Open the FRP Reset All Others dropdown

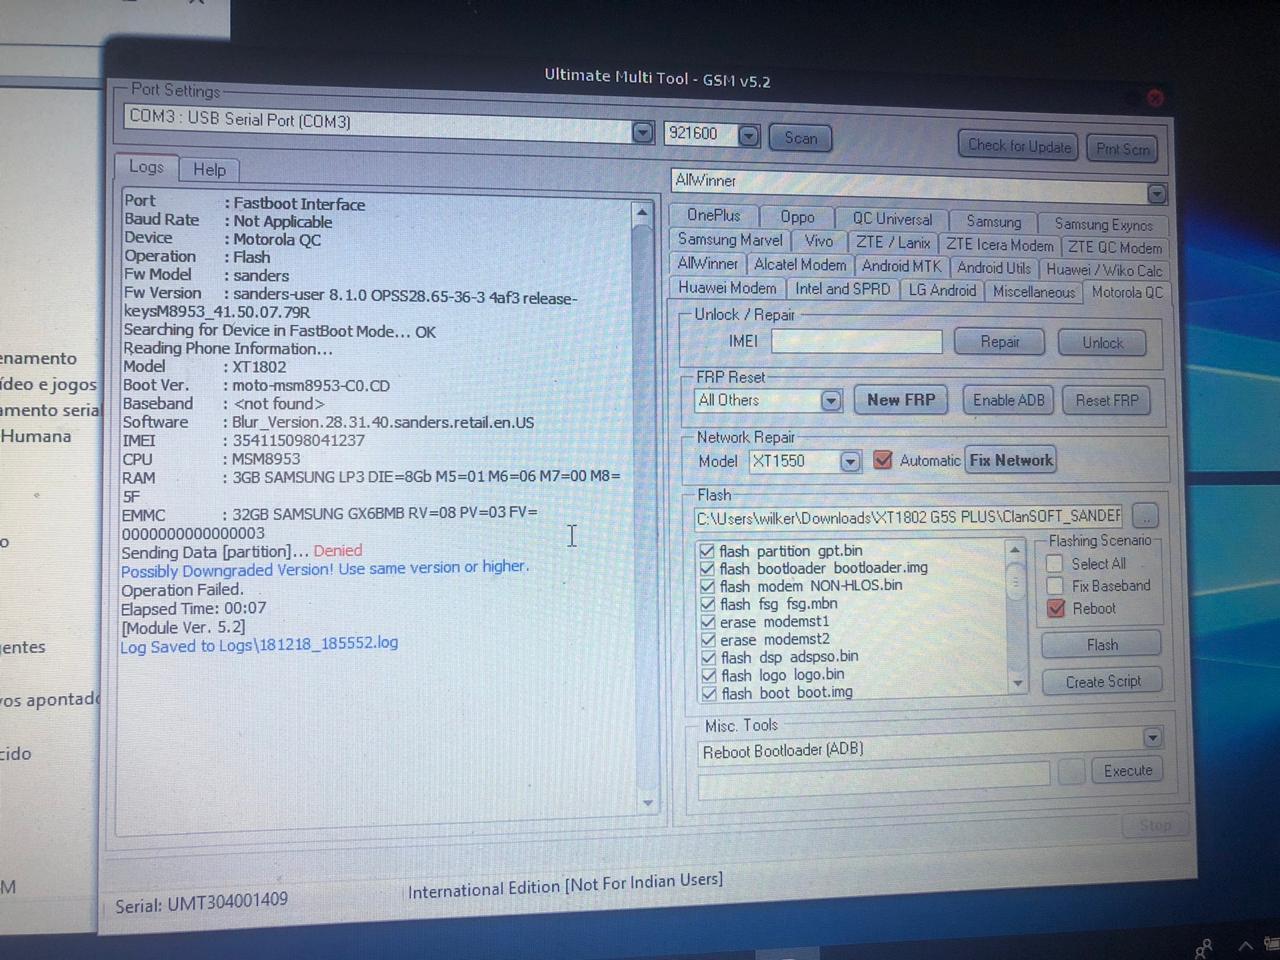pyautogui.click(x=831, y=401)
